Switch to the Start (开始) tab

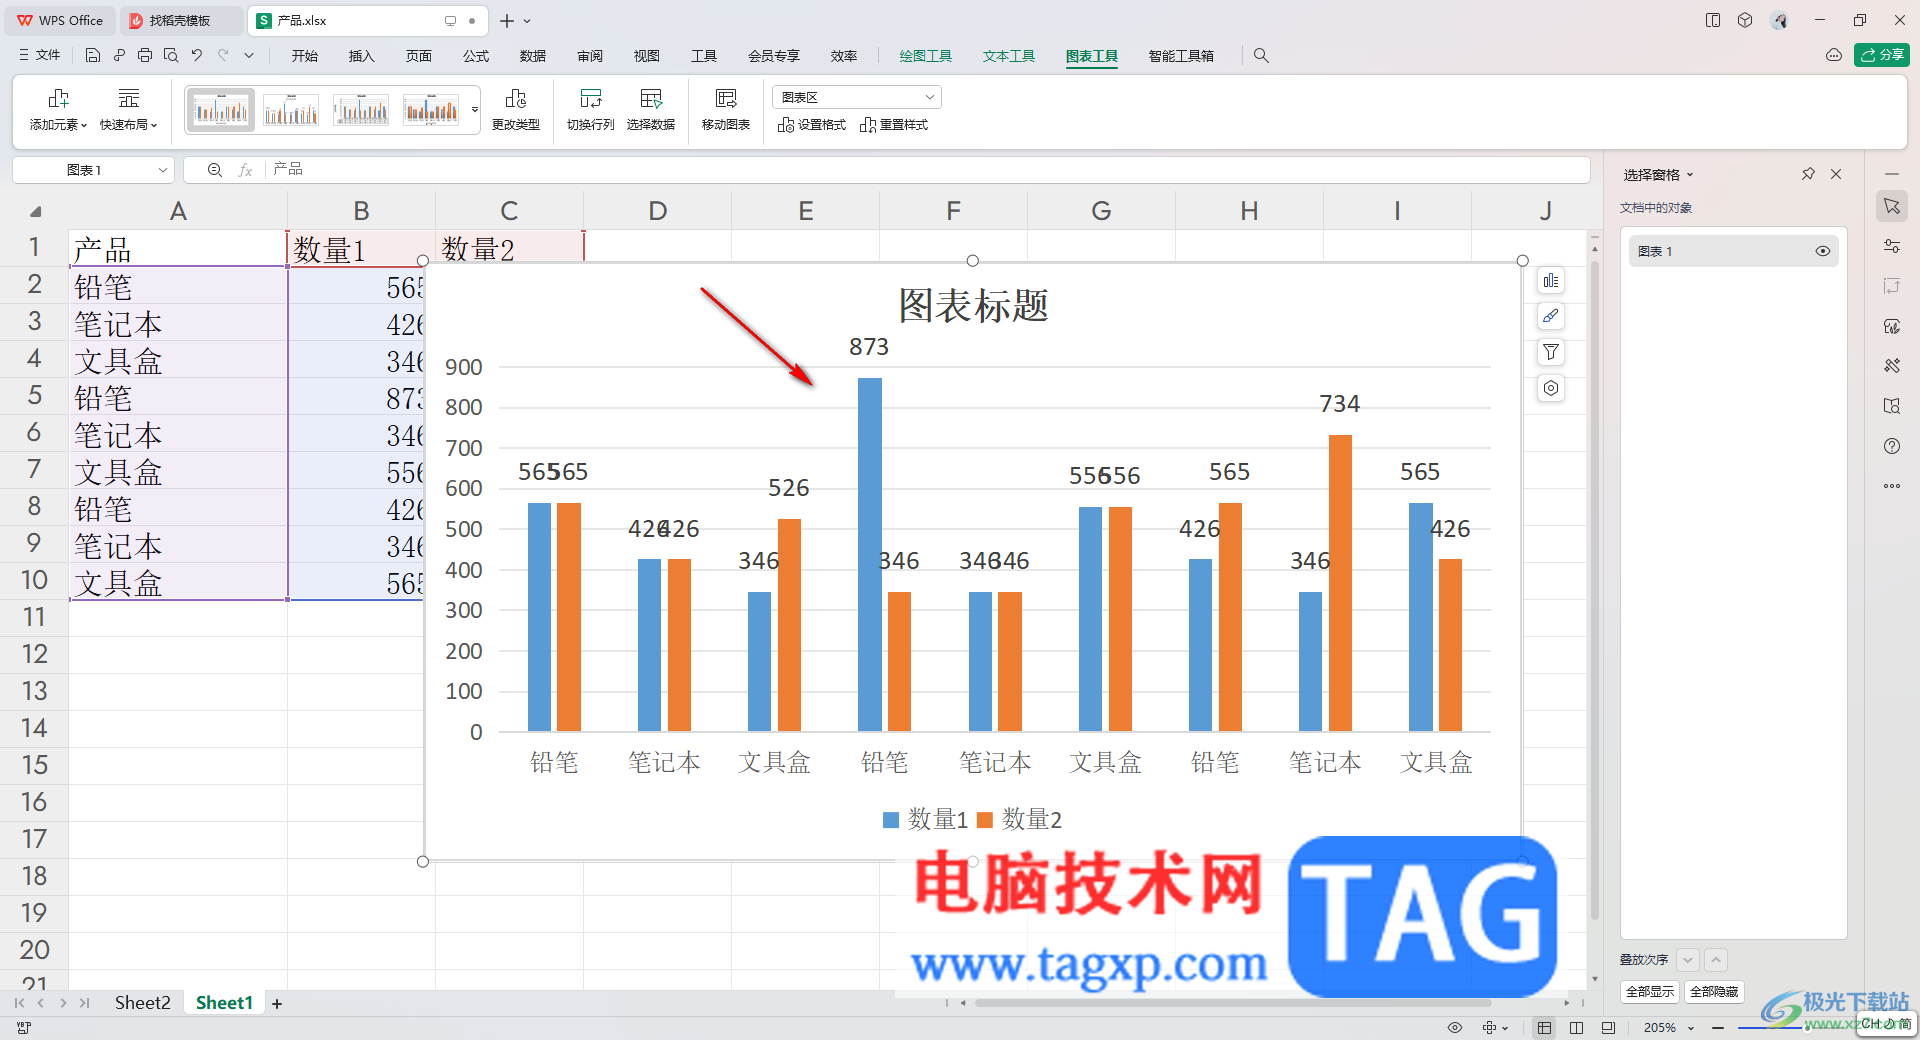pyautogui.click(x=304, y=56)
